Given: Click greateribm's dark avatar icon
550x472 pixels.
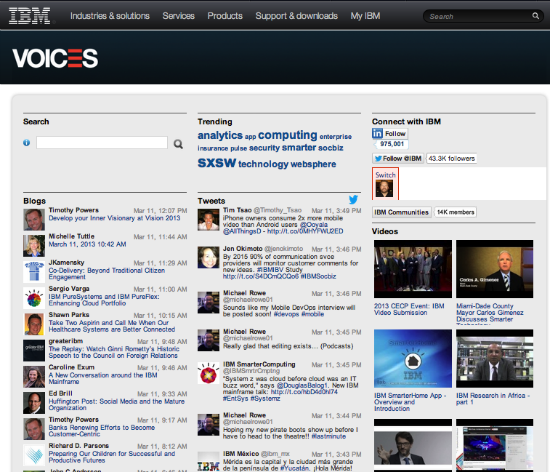Looking at the screenshot, I should pyautogui.click(x=34, y=350).
